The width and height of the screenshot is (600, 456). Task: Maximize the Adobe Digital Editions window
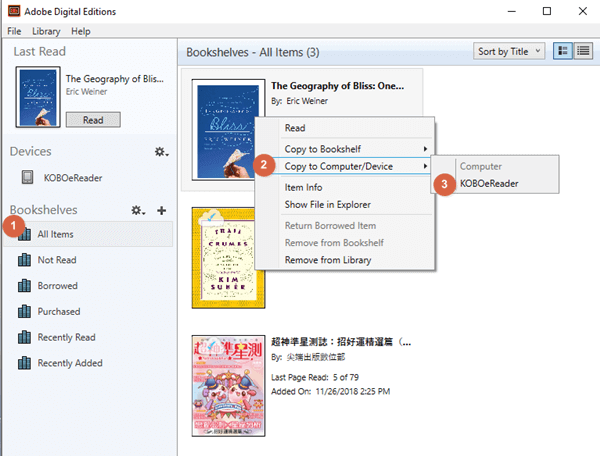click(547, 11)
